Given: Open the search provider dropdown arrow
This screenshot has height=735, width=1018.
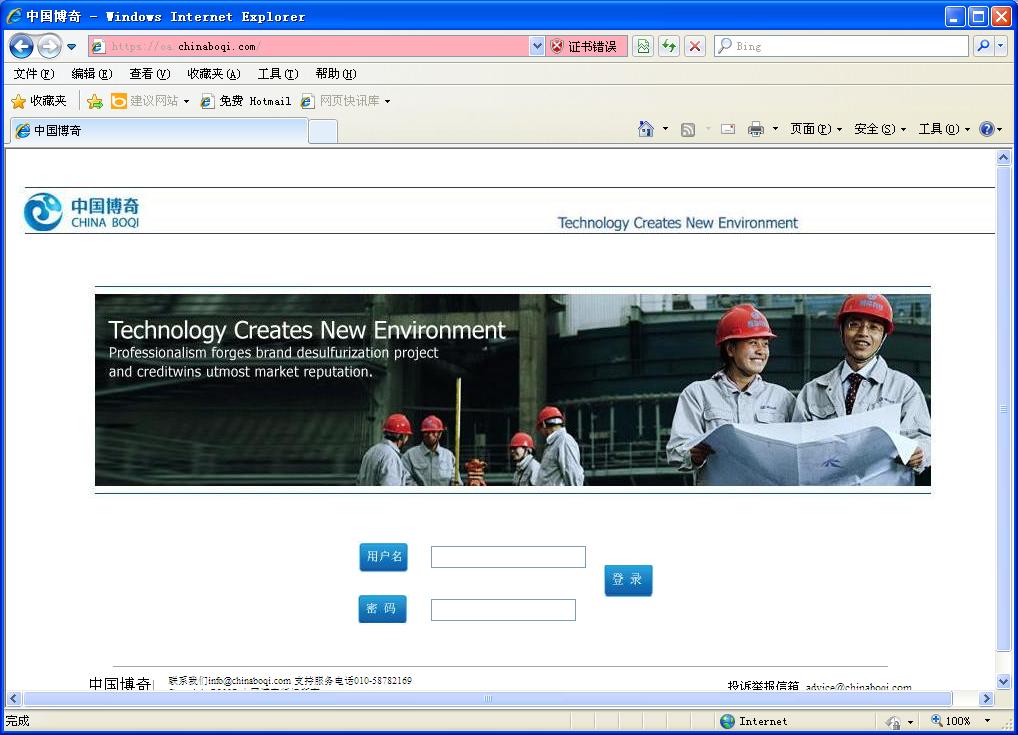Looking at the screenshot, I should [1000, 46].
